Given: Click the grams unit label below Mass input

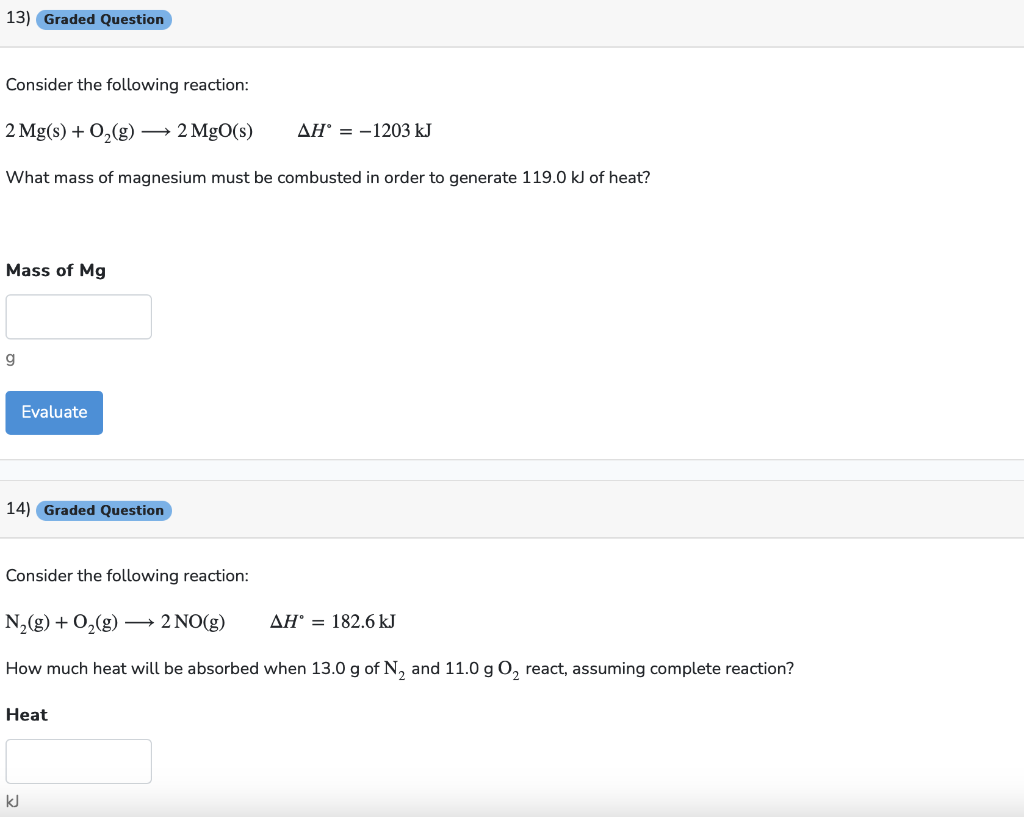Looking at the screenshot, I should coord(9,357).
